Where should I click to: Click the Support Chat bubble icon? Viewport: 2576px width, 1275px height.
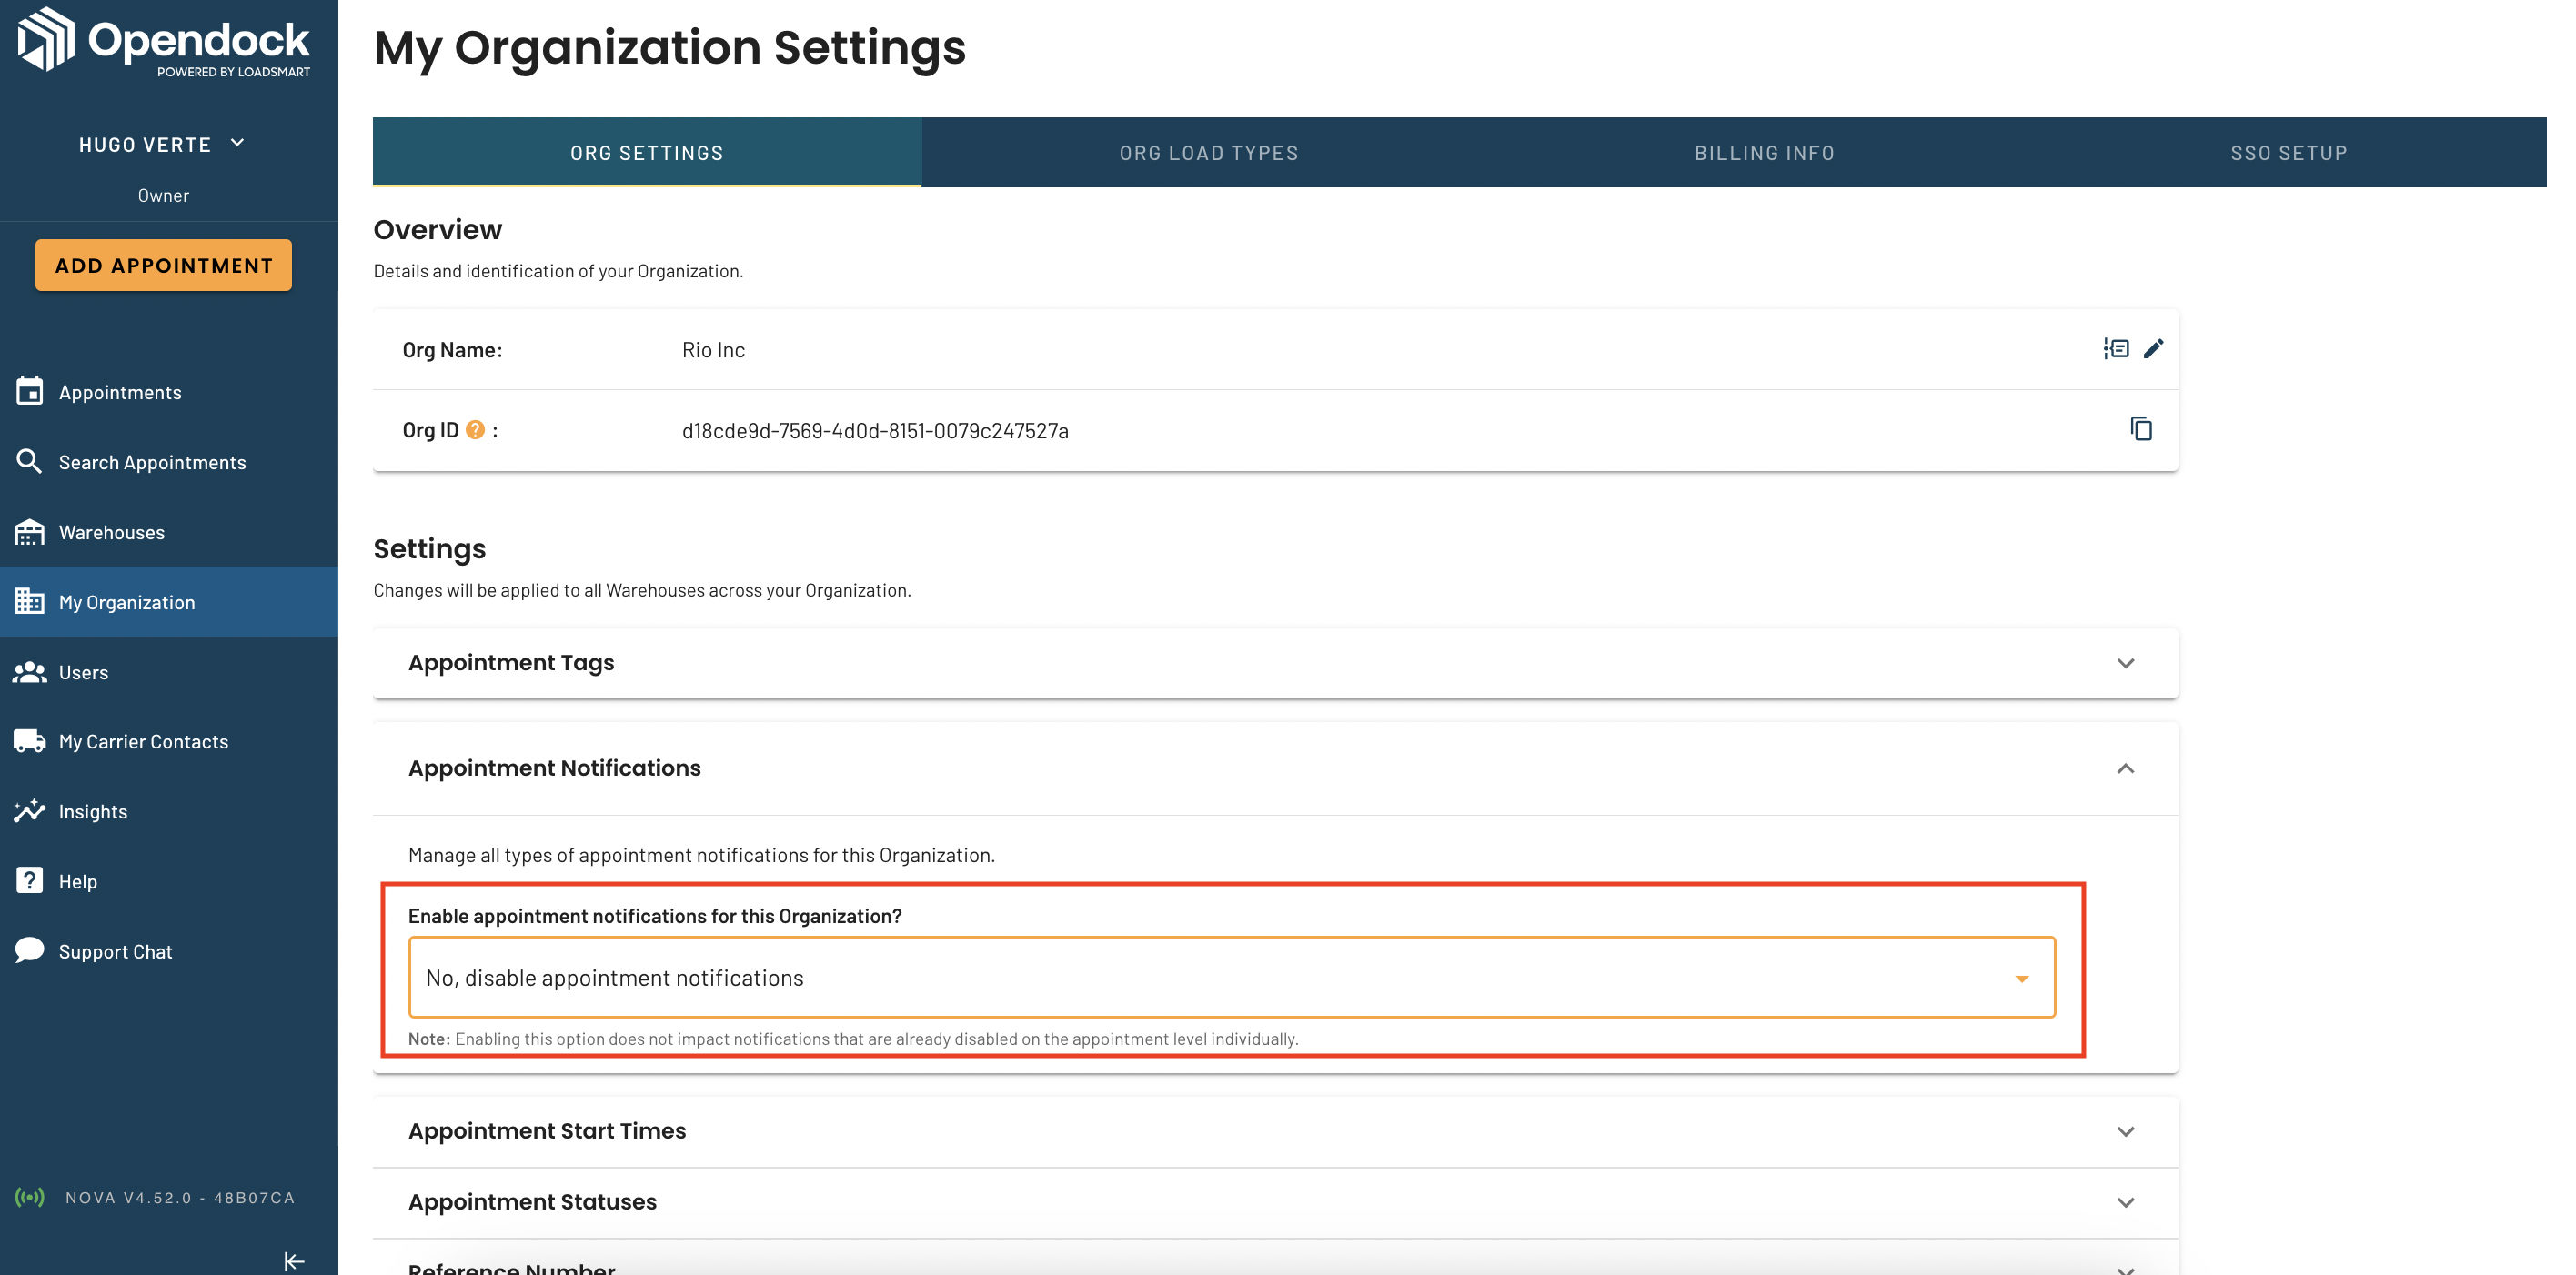pos(30,950)
